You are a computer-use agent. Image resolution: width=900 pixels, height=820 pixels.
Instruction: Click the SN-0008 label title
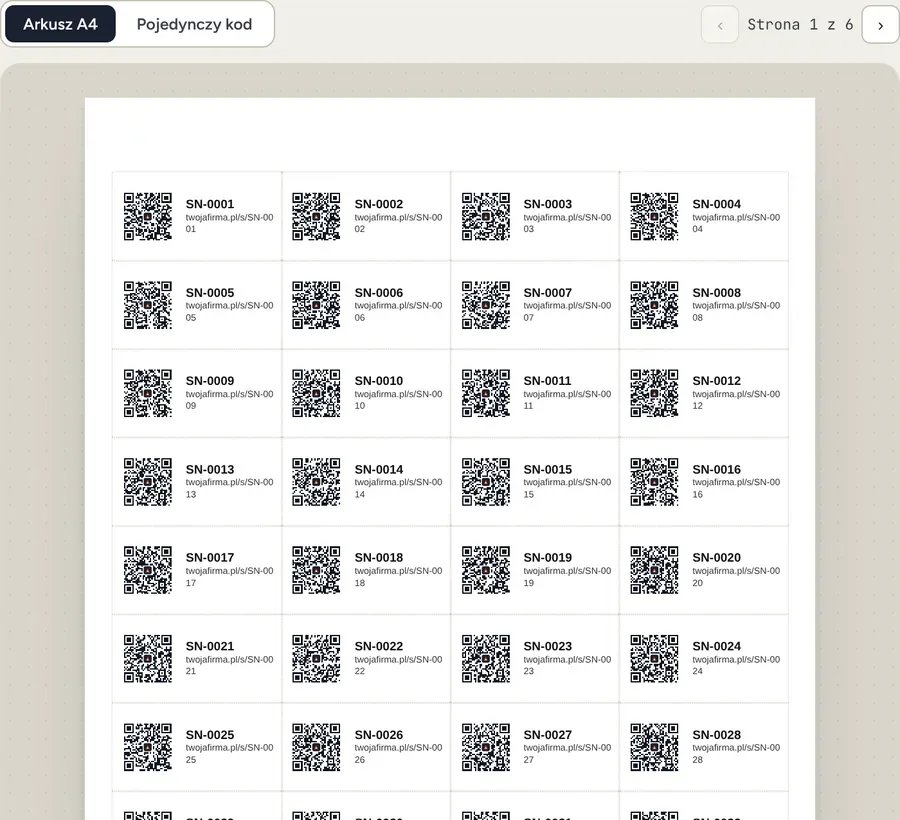(717, 293)
